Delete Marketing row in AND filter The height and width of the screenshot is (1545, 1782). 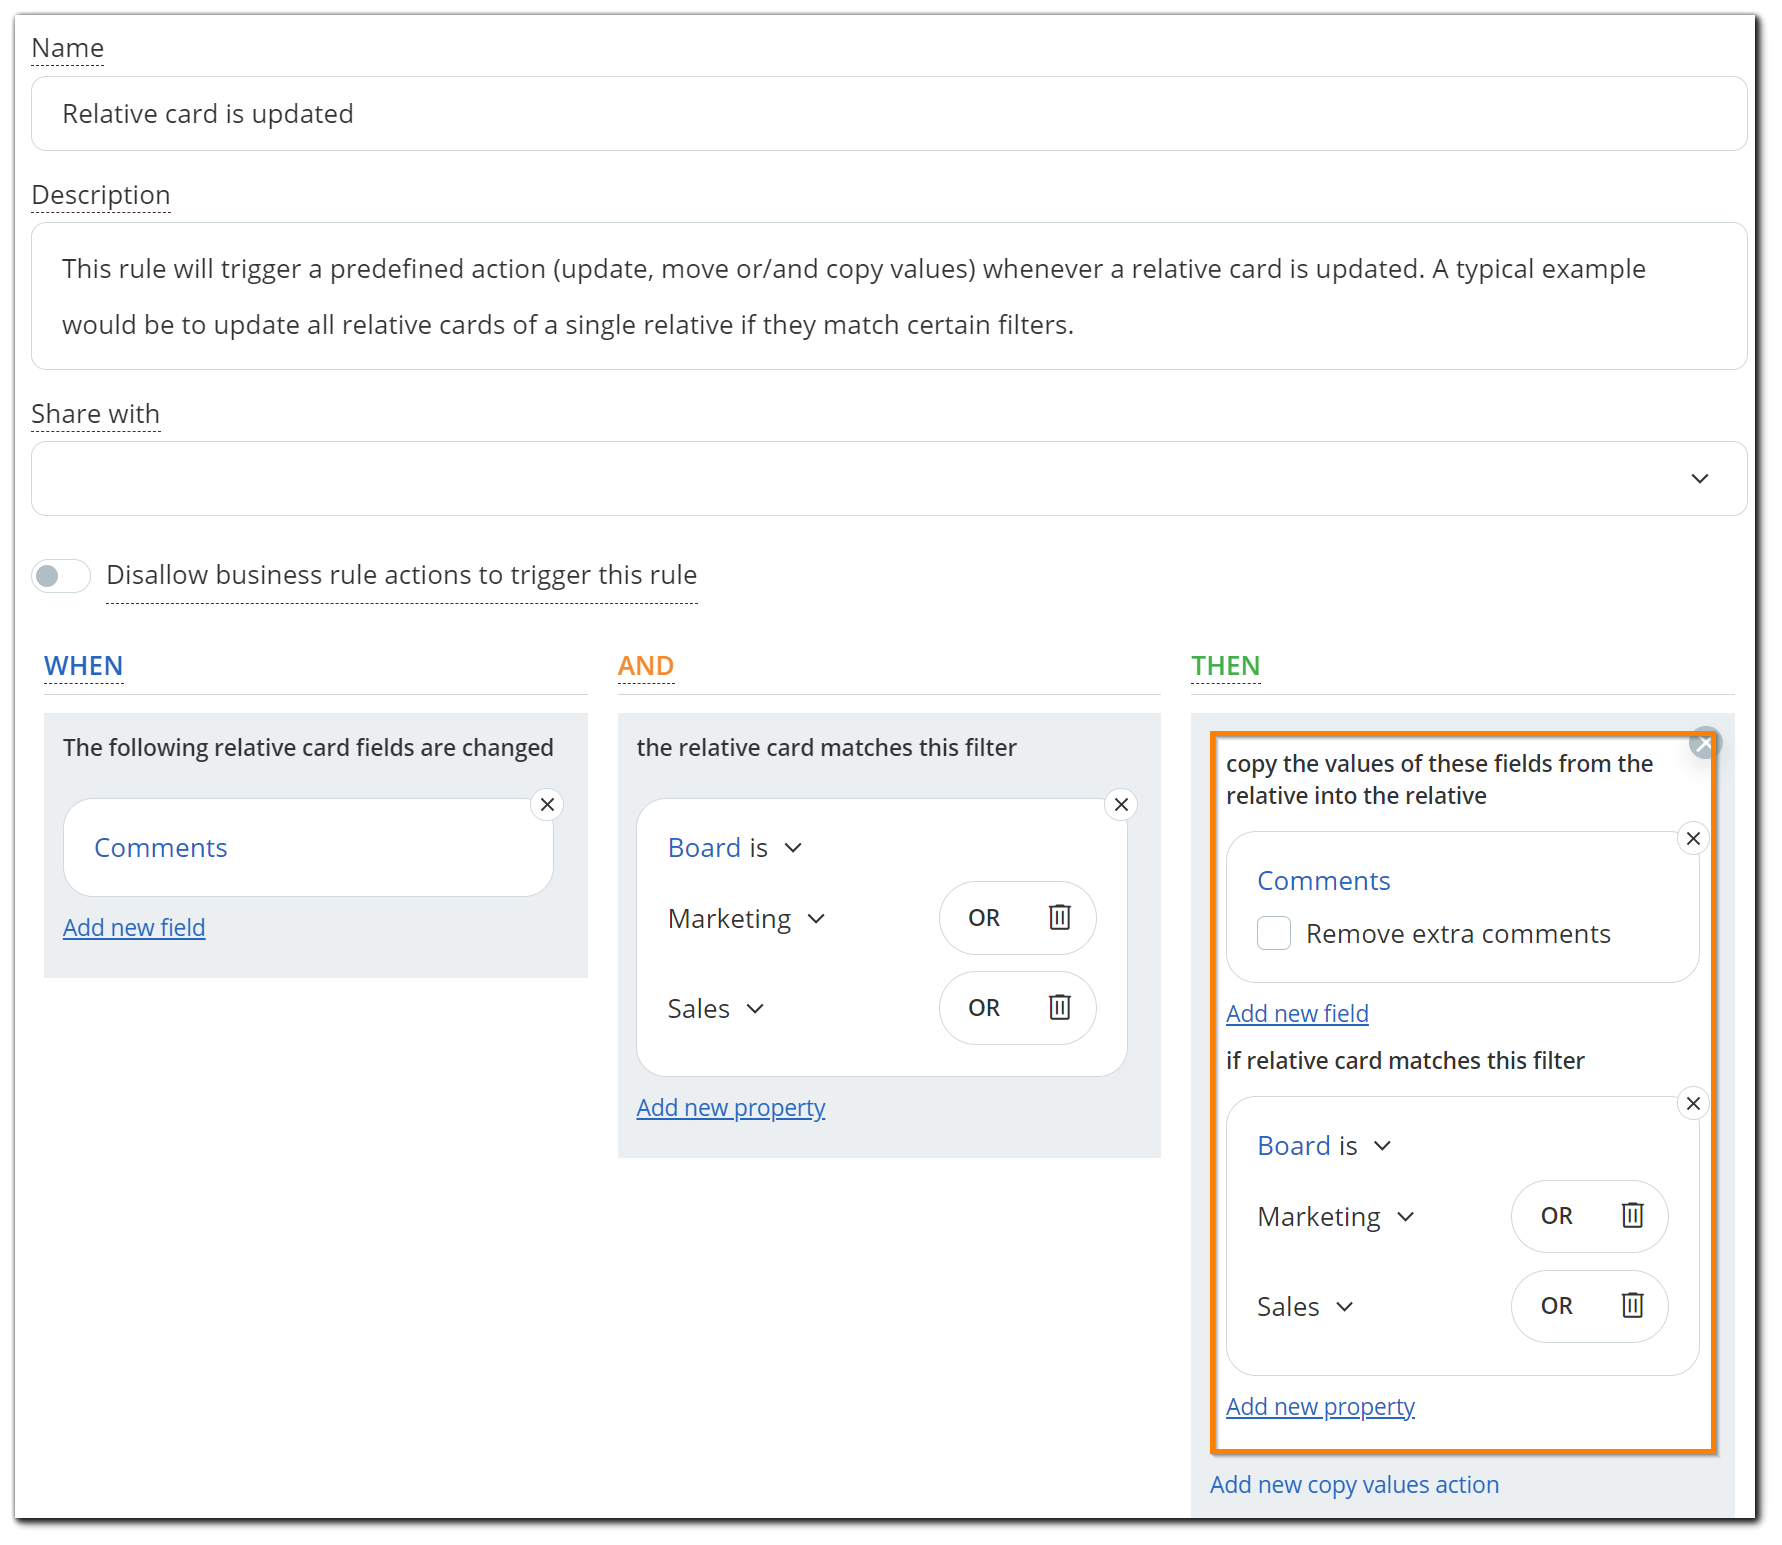pyautogui.click(x=1059, y=917)
